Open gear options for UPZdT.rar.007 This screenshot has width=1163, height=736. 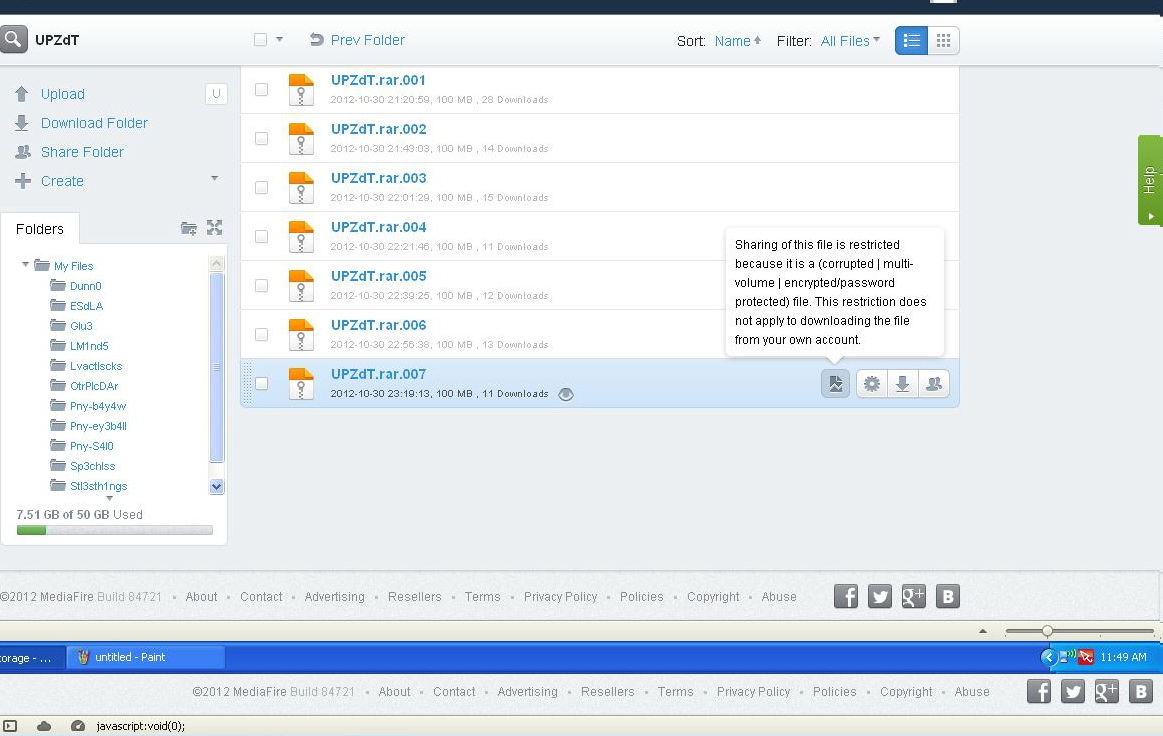click(x=872, y=384)
